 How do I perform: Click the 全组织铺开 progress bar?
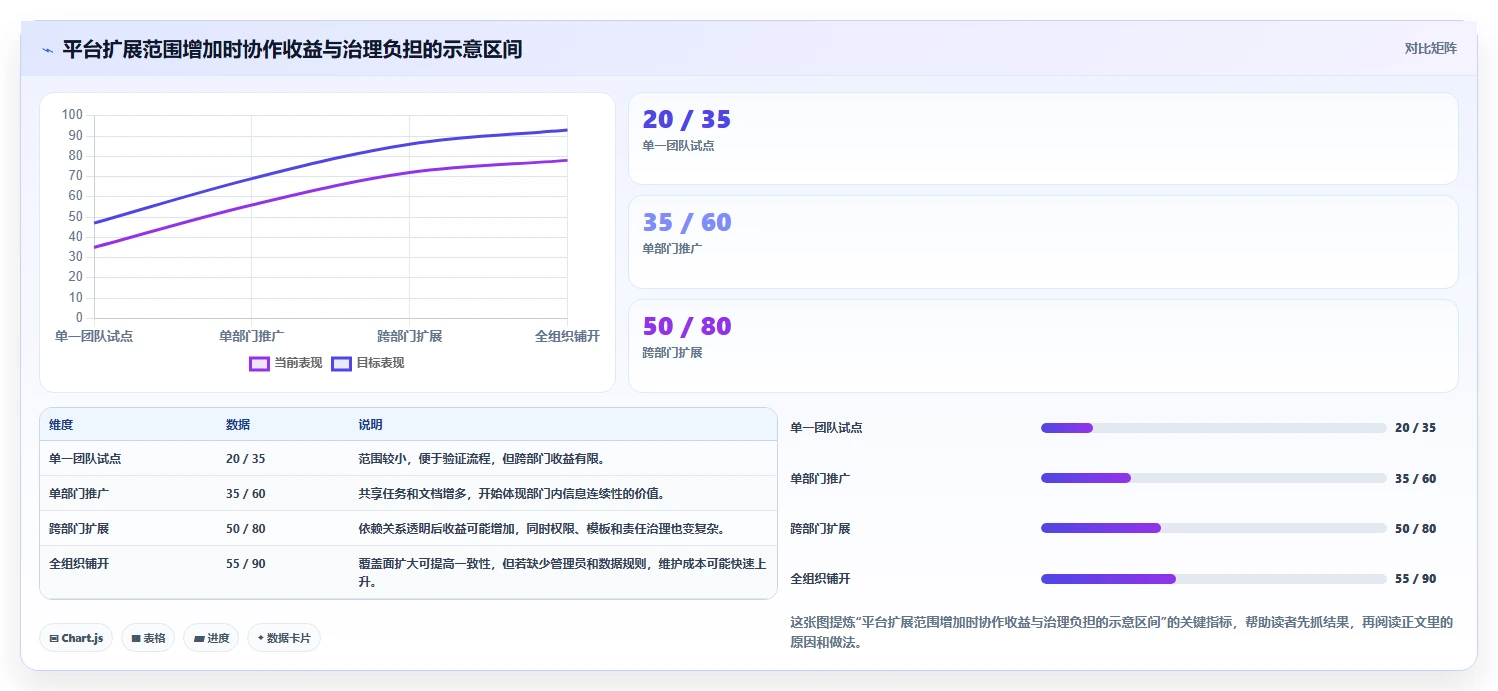[1214, 579]
